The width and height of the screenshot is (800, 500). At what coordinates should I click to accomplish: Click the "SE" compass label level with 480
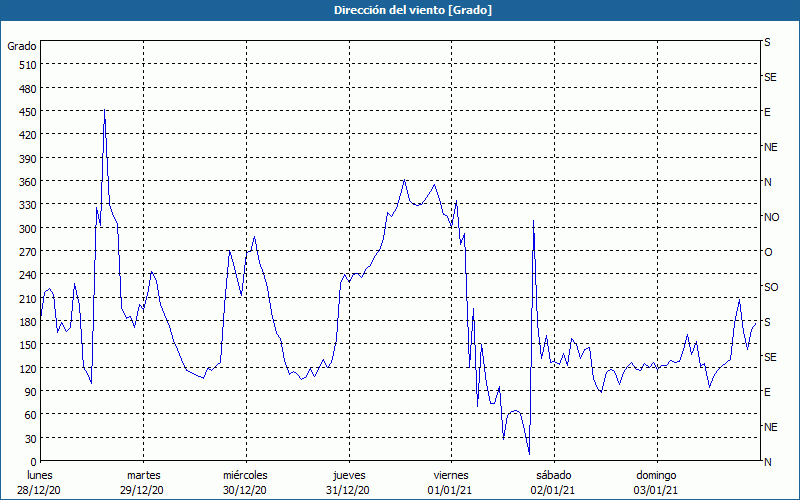coord(770,77)
